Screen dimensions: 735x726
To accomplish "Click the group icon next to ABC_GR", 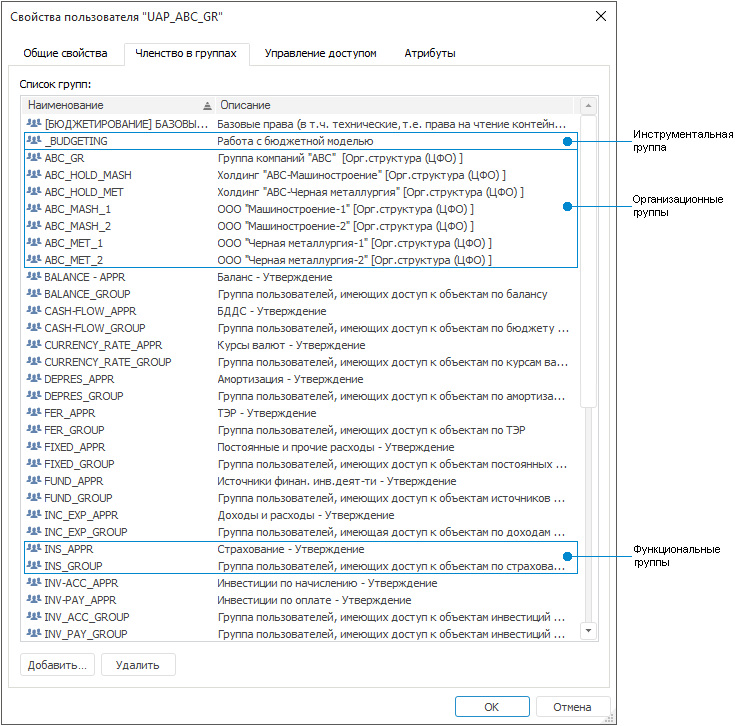I will (34, 158).
